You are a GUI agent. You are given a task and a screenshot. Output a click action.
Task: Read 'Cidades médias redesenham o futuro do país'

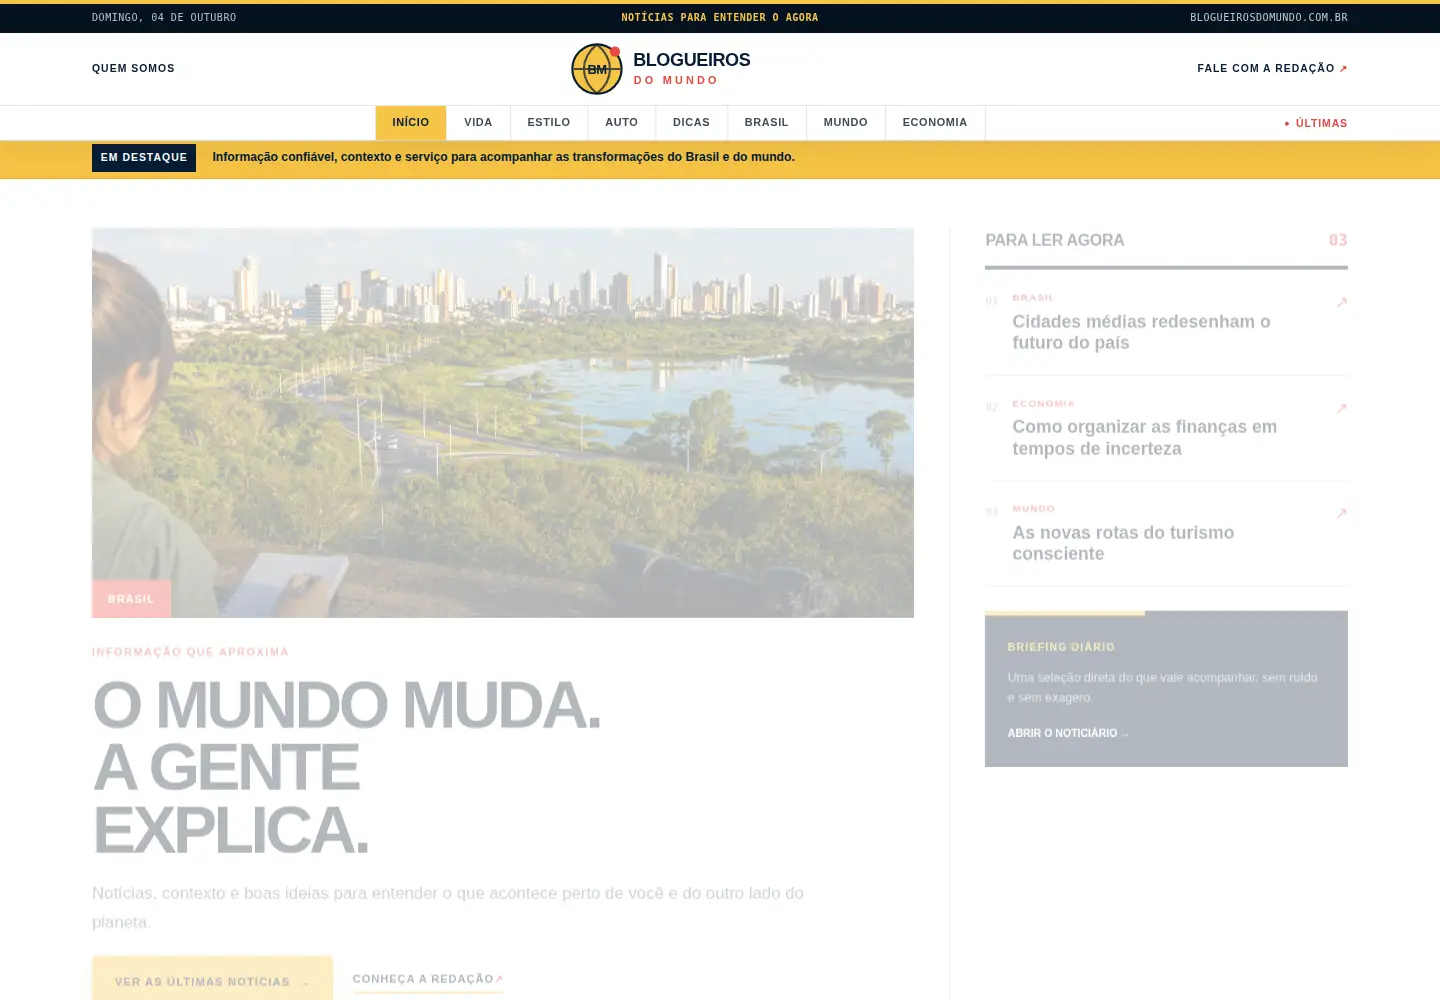(1141, 332)
